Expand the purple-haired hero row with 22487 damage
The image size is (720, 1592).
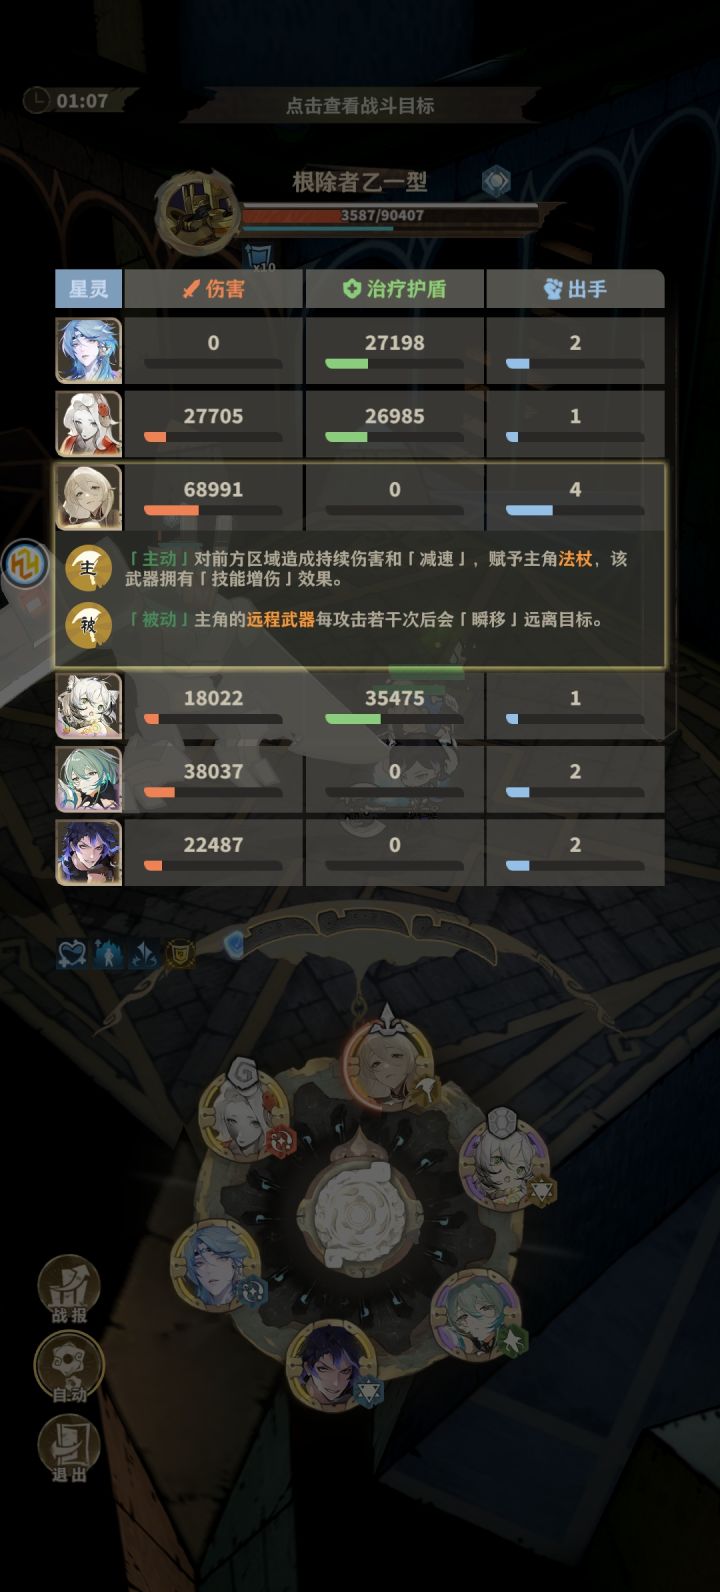360,853
